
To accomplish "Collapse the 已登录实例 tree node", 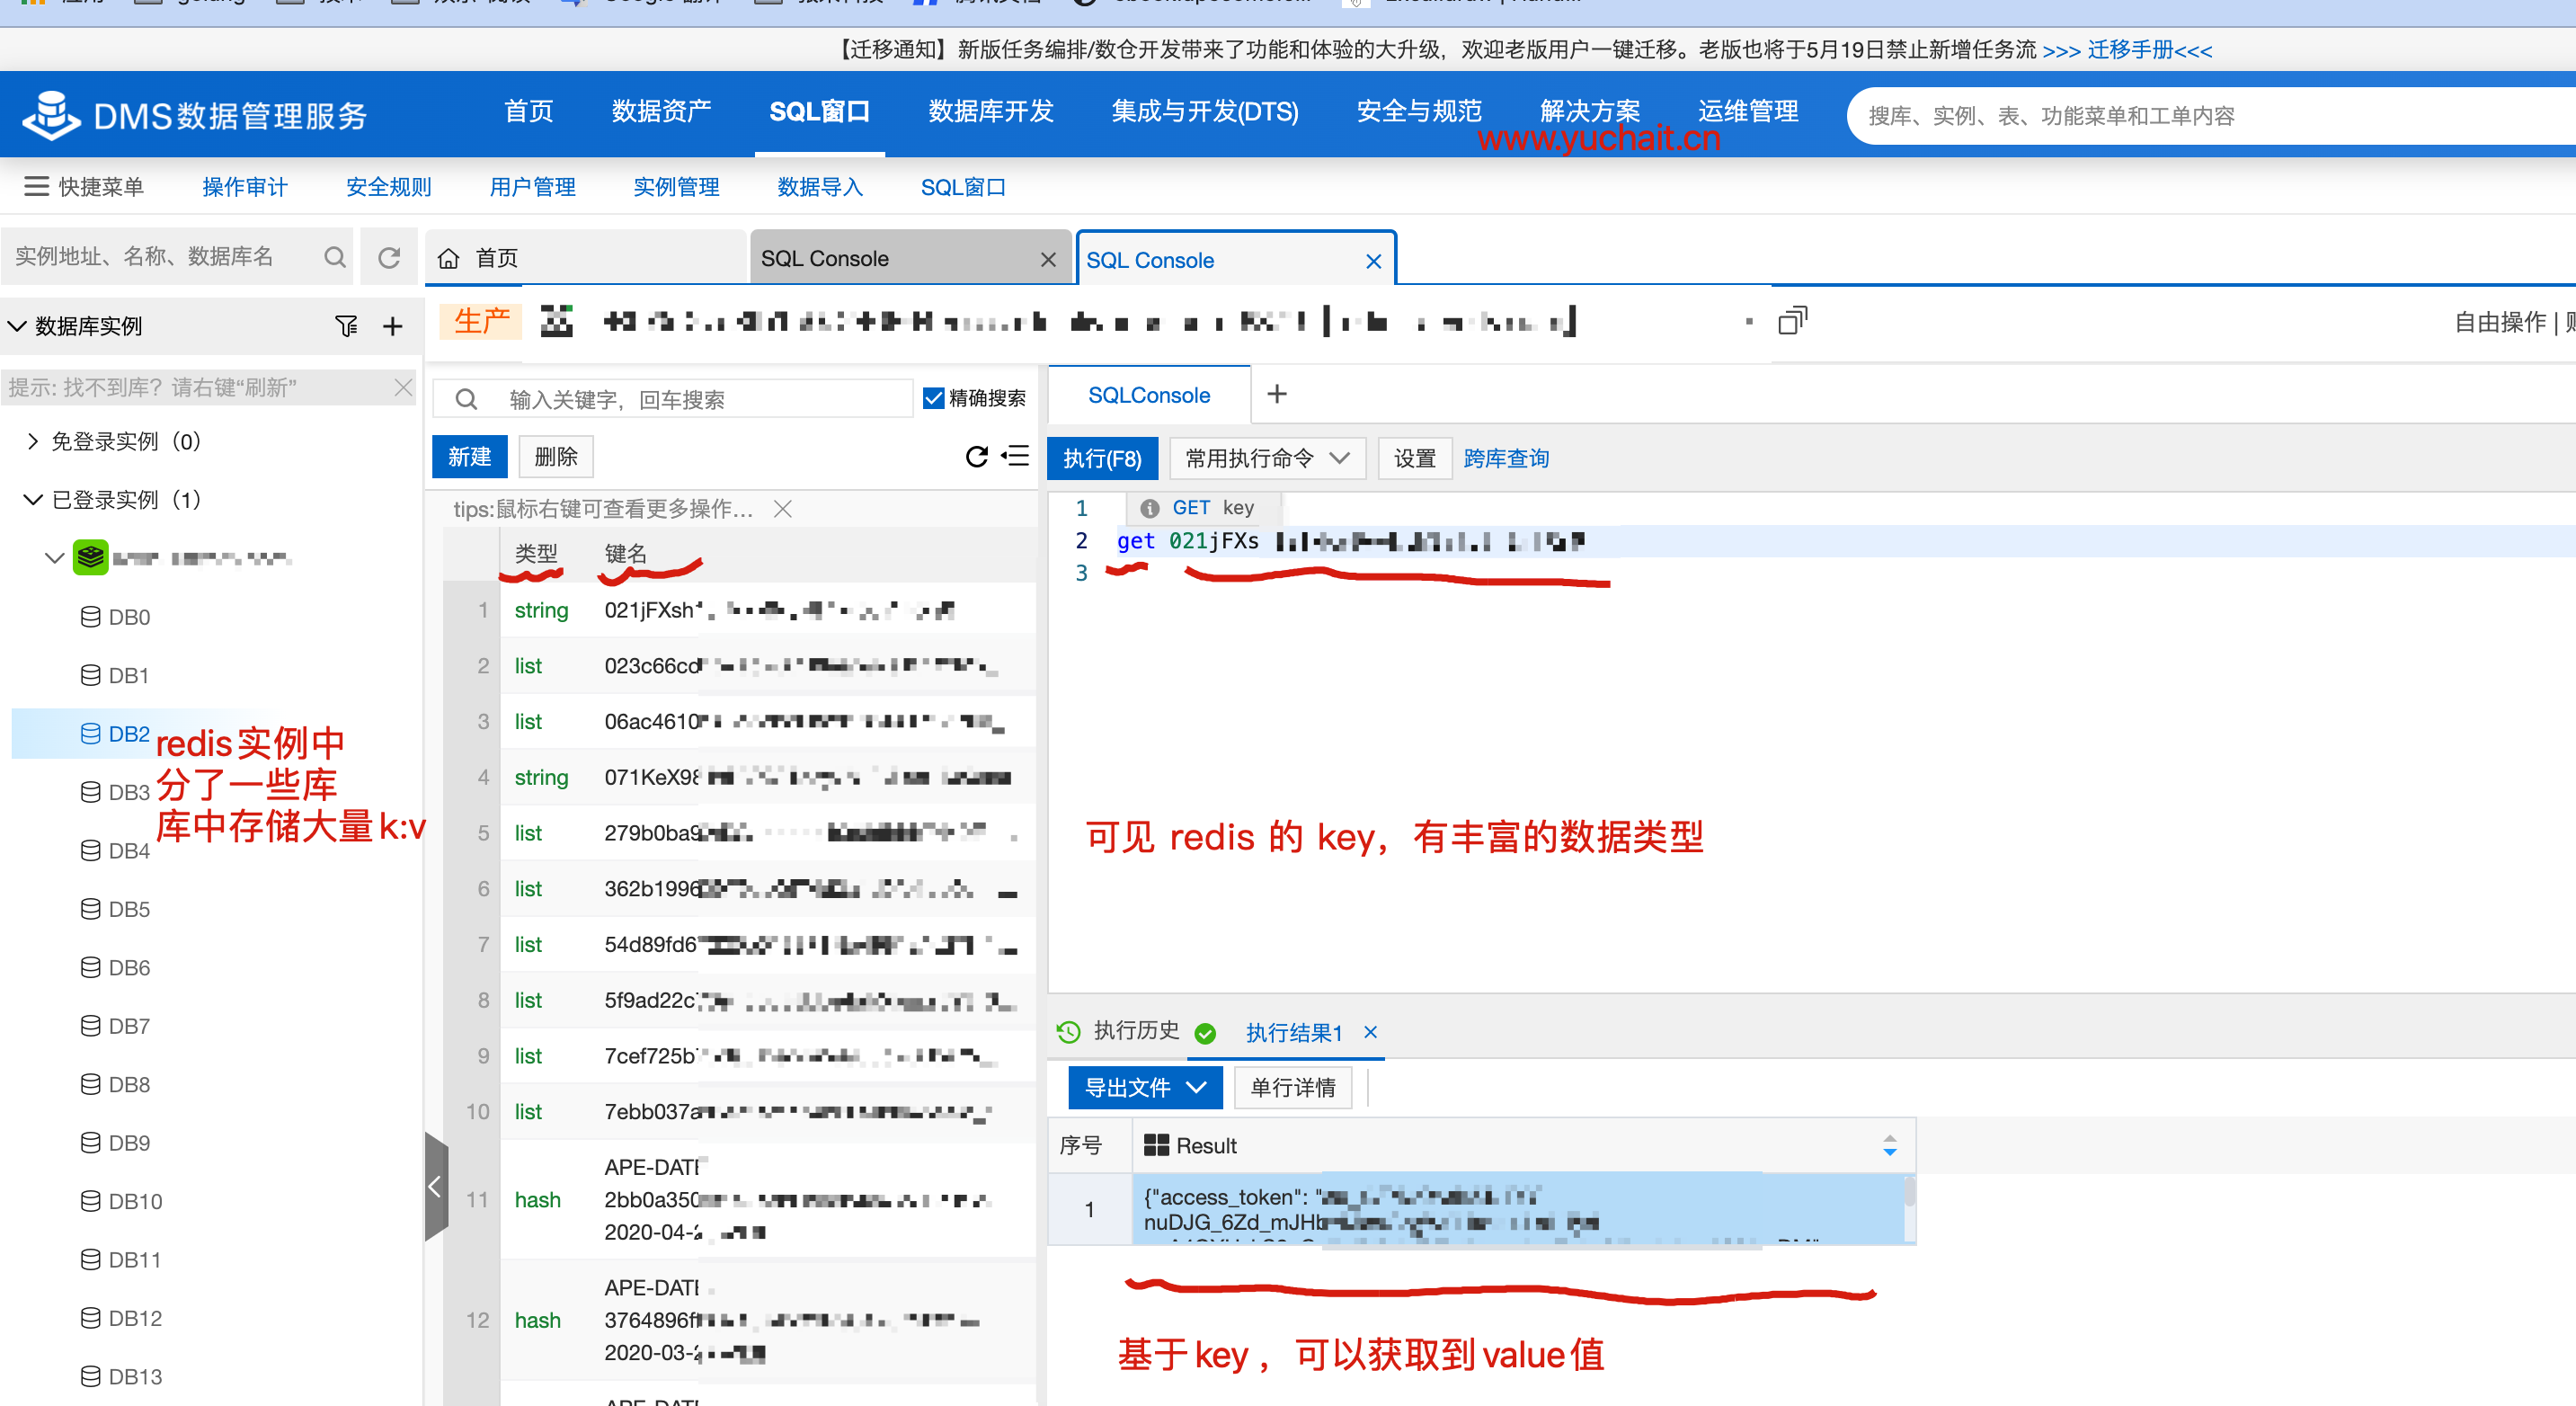I will (33, 499).
